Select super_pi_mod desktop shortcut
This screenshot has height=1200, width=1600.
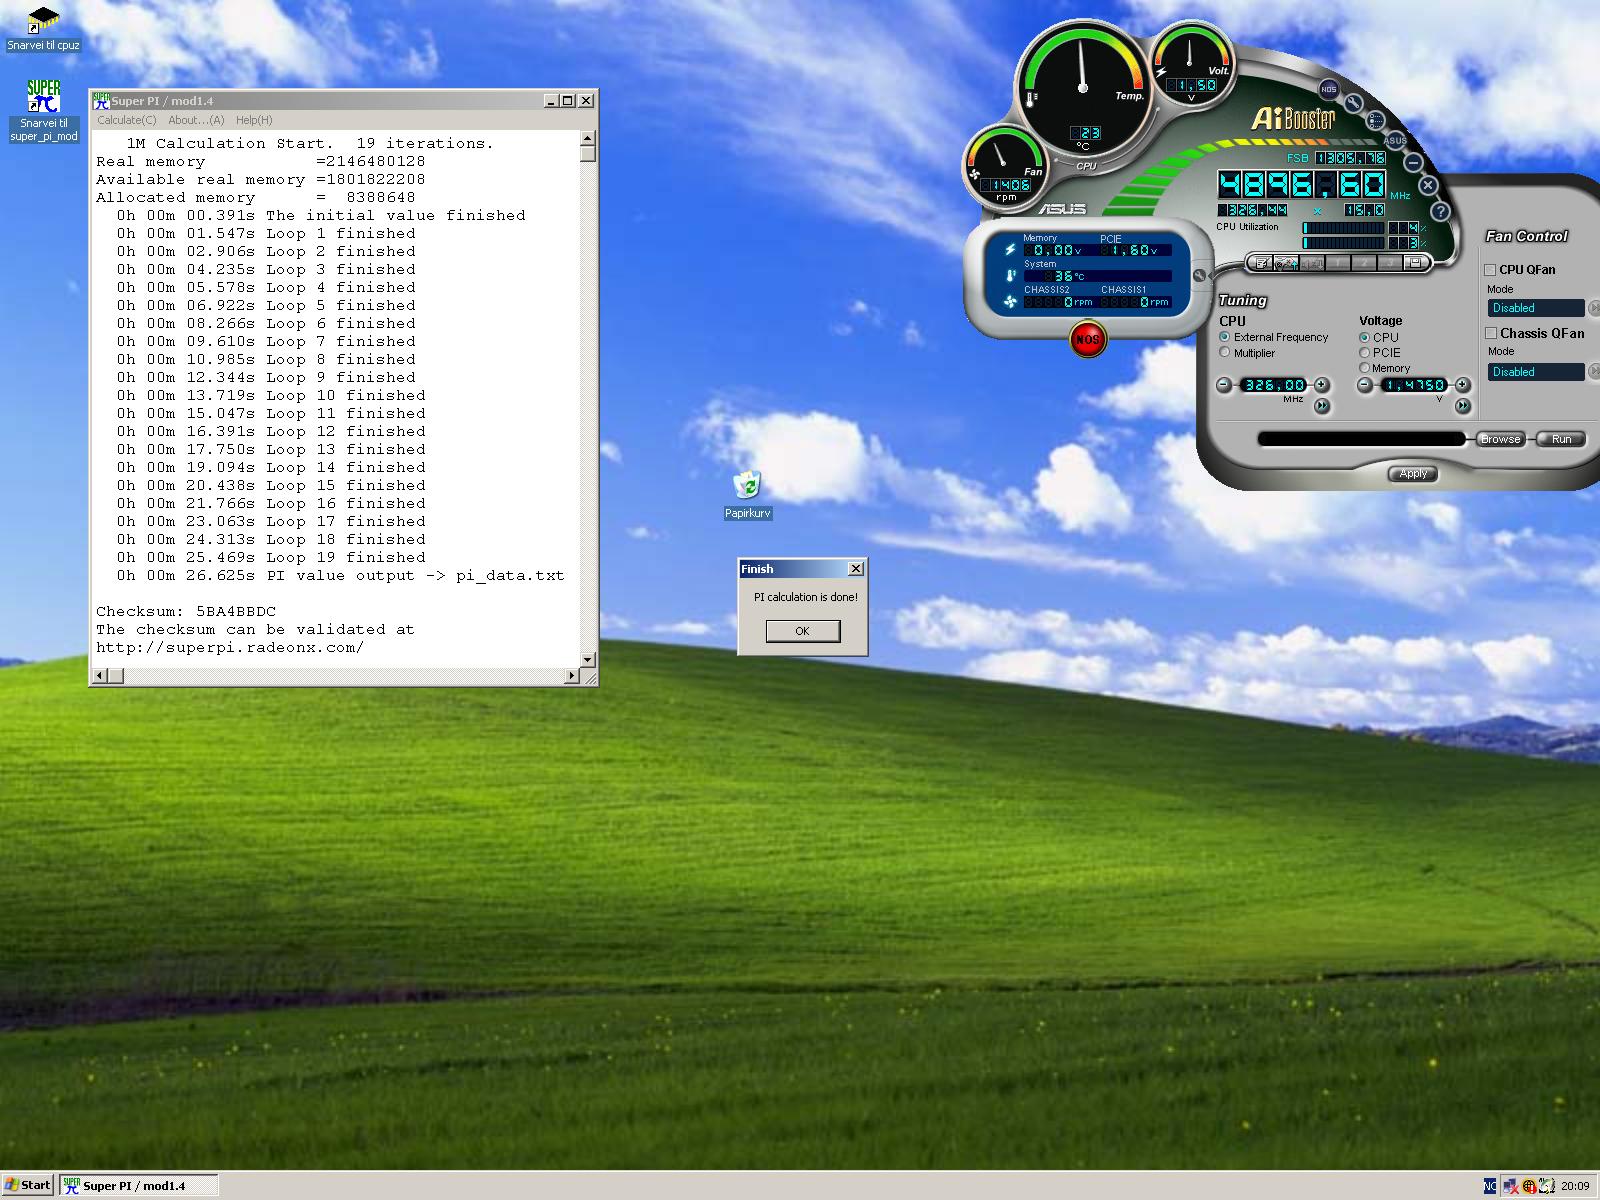pos(43,111)
